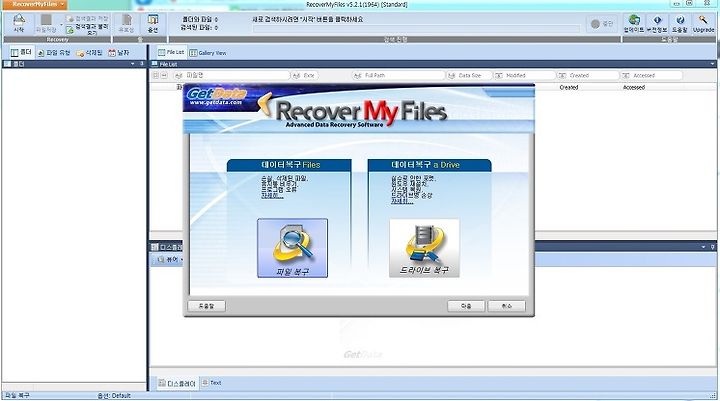Select the 드라이브 복구 (drive recovery) wizard icon

tap(424, 248)
